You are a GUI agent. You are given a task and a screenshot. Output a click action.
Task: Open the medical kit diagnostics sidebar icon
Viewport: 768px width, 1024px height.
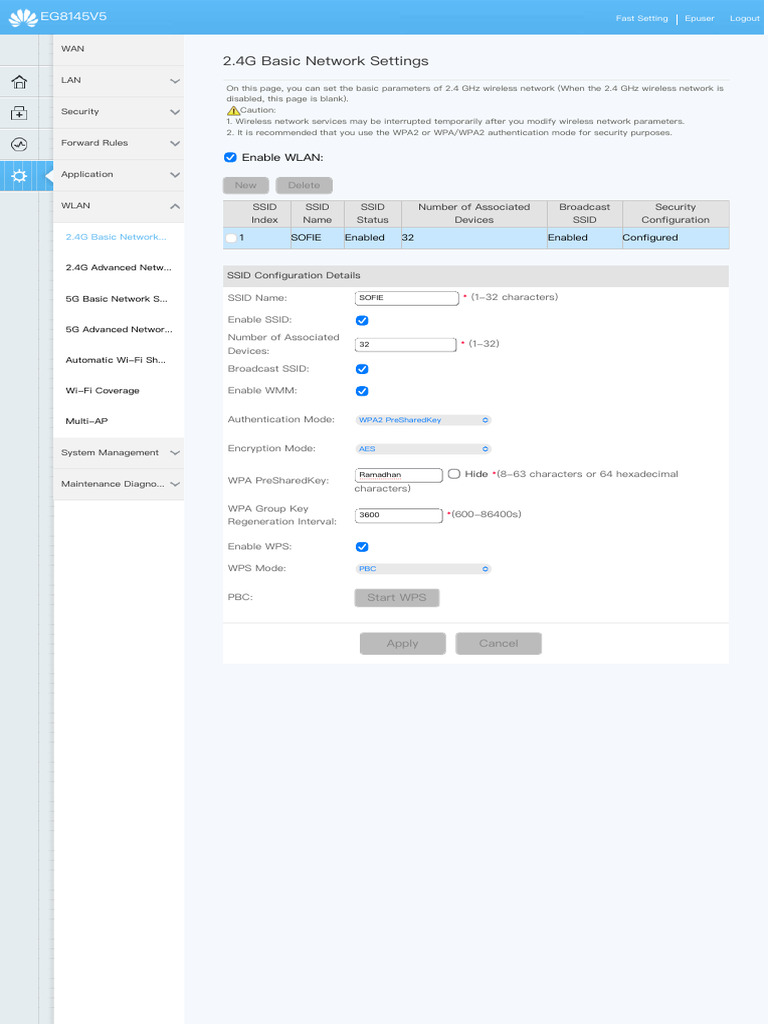pos(19,113)
